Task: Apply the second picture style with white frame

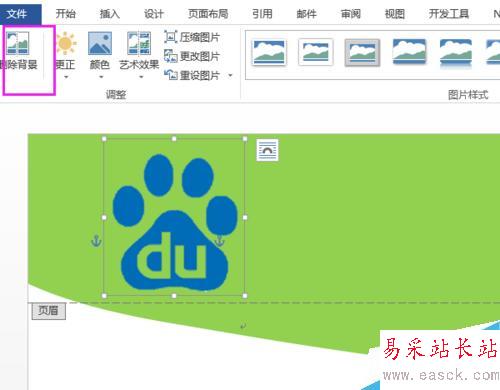Action: click(x=316, y=52)
